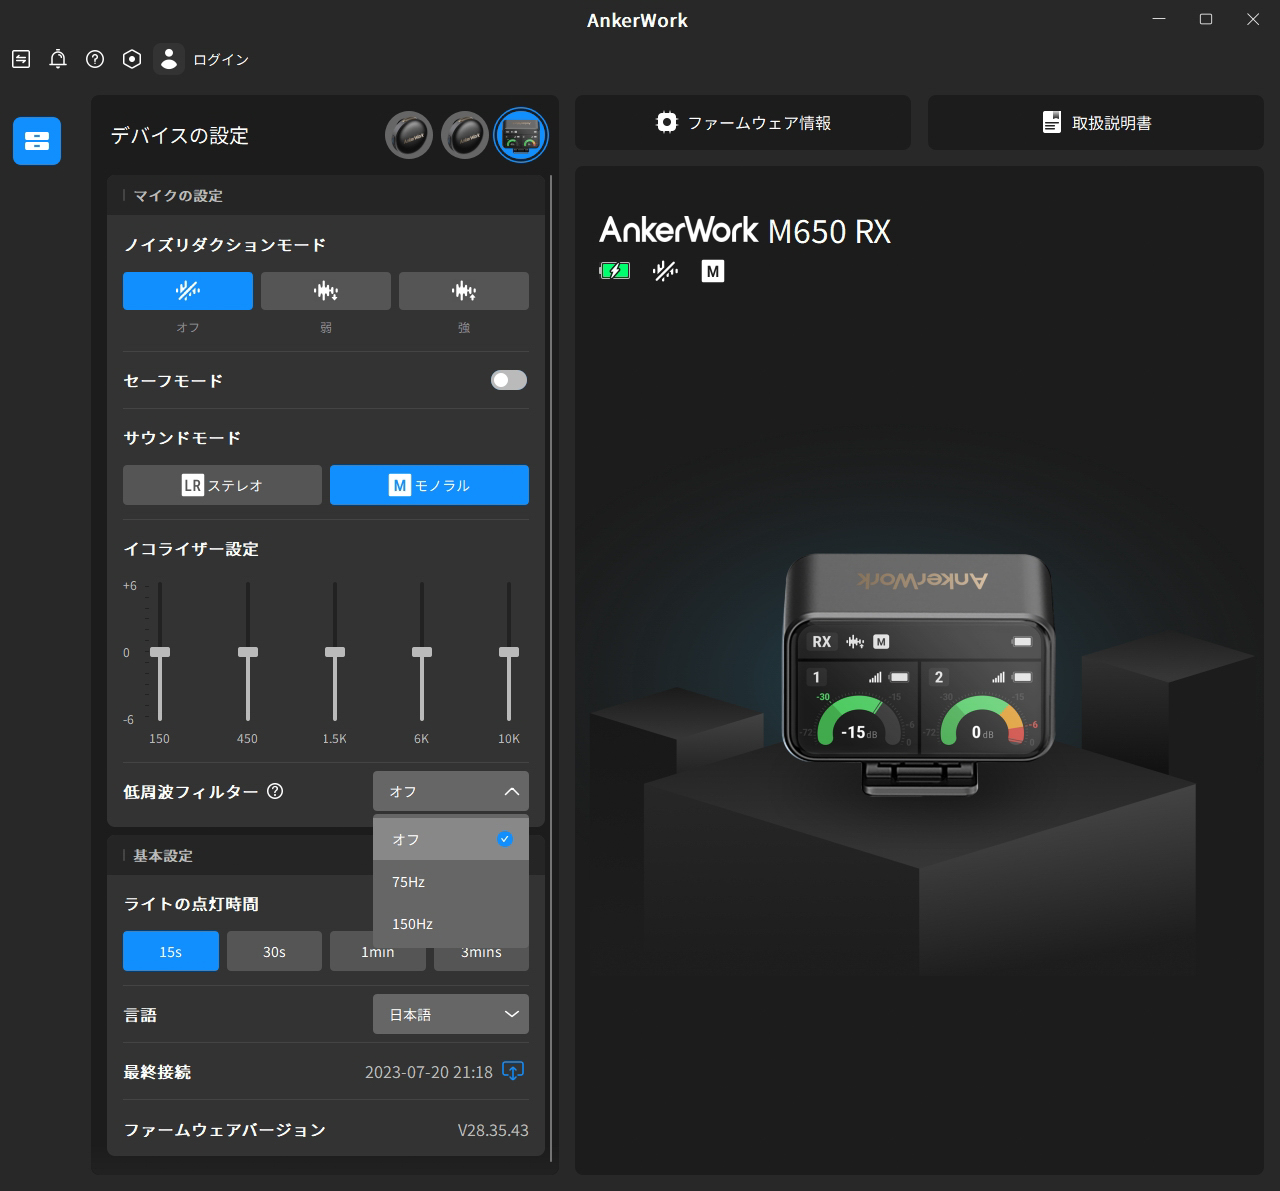This screenshot has width=1280, height=1191.
Task: Click the last connection date 2023-07-20 21:18
Action: (x=429, y=1072)
